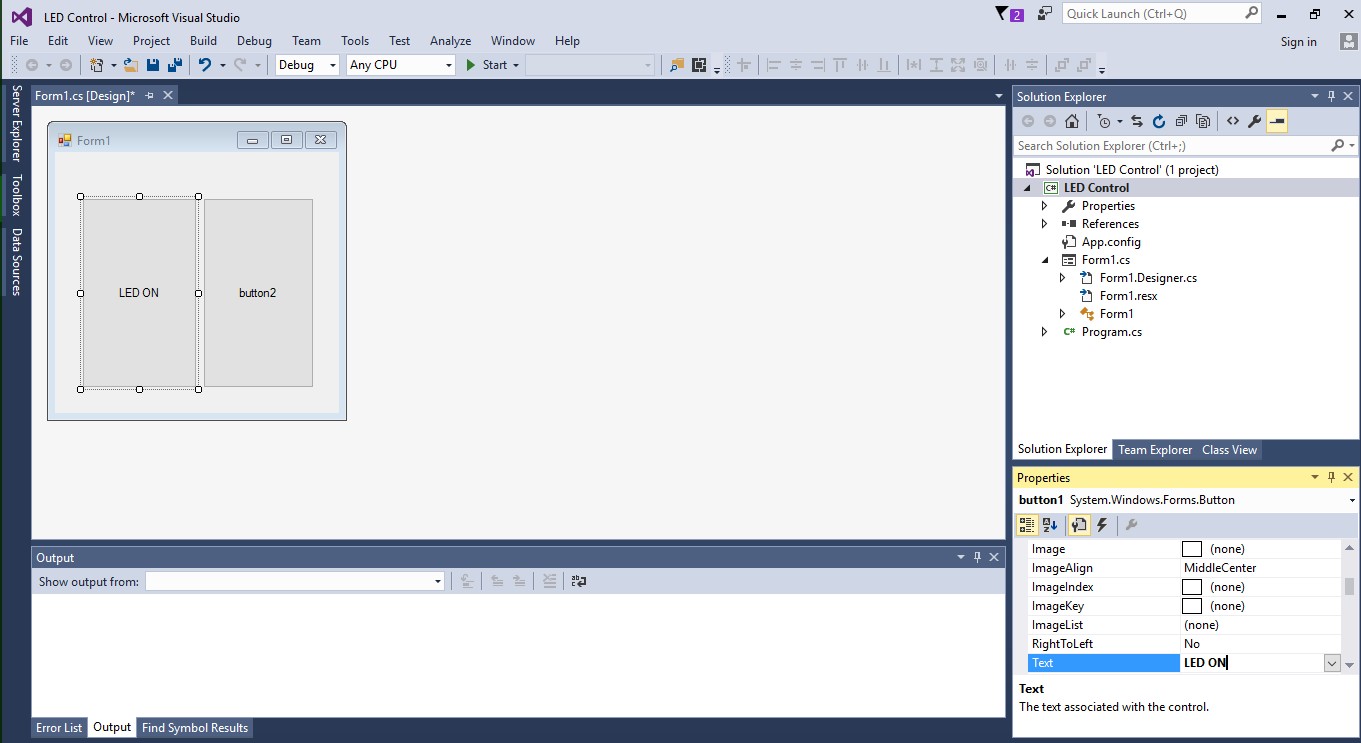Switch Properties window to Alphabetical sort
The height and width of the screenshot is (743, 1361).
(1050, 525)
